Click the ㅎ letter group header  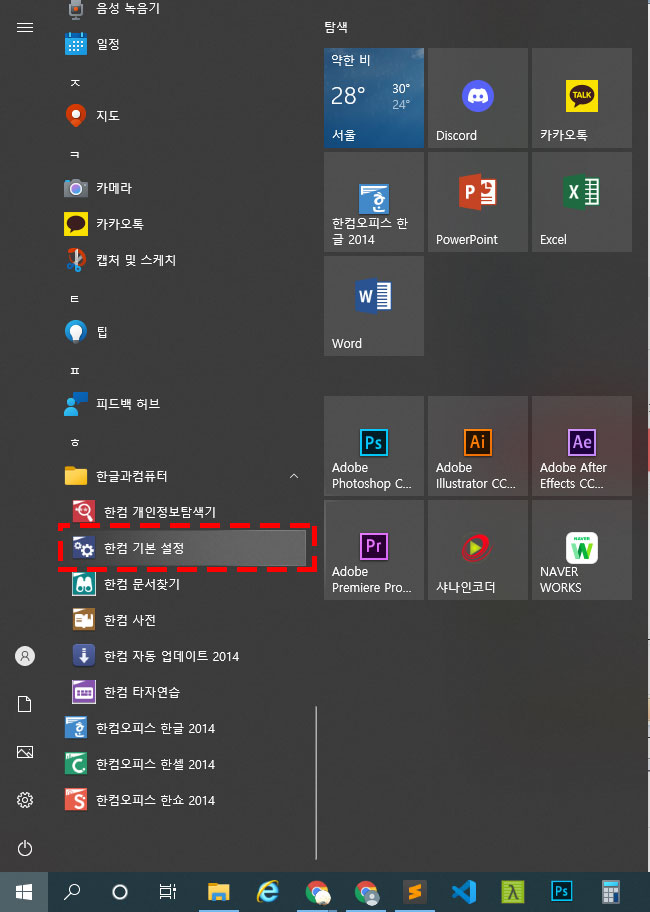pos(75,443)
